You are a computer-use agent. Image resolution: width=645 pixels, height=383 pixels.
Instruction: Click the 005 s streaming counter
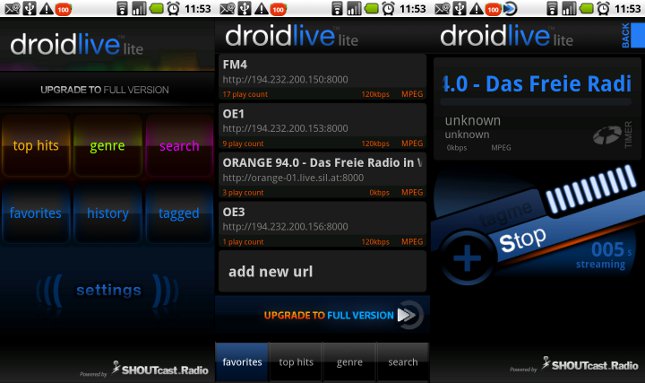[604, 255]
